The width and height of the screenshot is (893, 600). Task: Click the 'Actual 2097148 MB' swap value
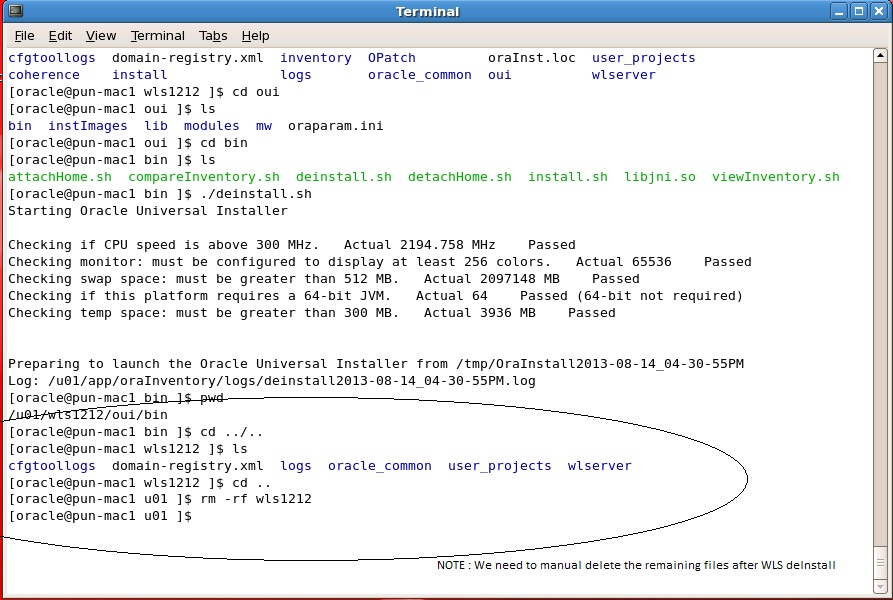[x=491, y=279]
